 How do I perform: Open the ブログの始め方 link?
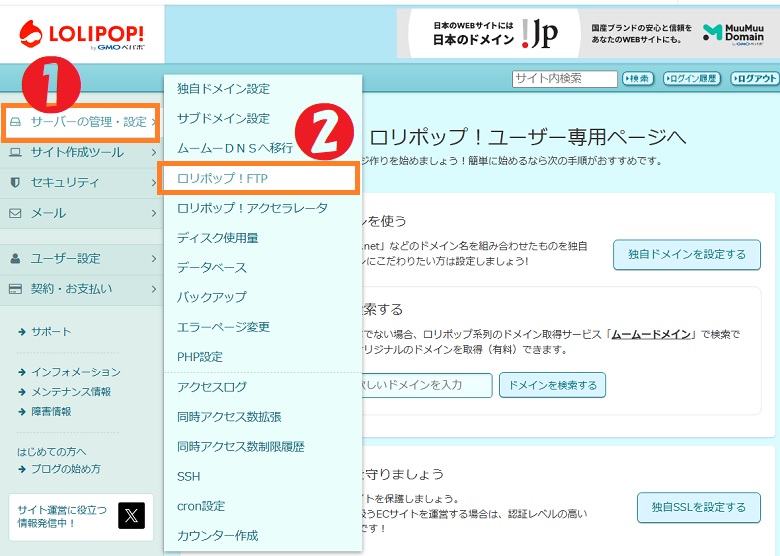[66, 469]
